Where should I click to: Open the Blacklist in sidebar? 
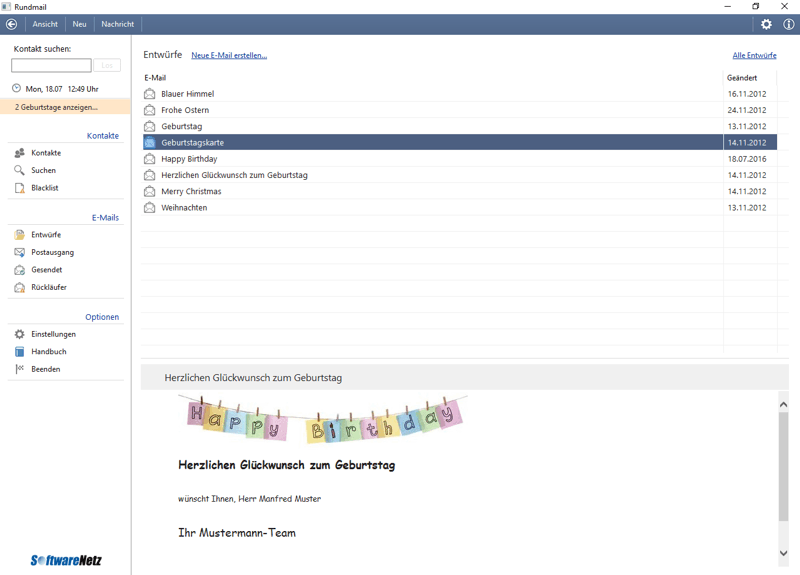[x=44, y=188]
